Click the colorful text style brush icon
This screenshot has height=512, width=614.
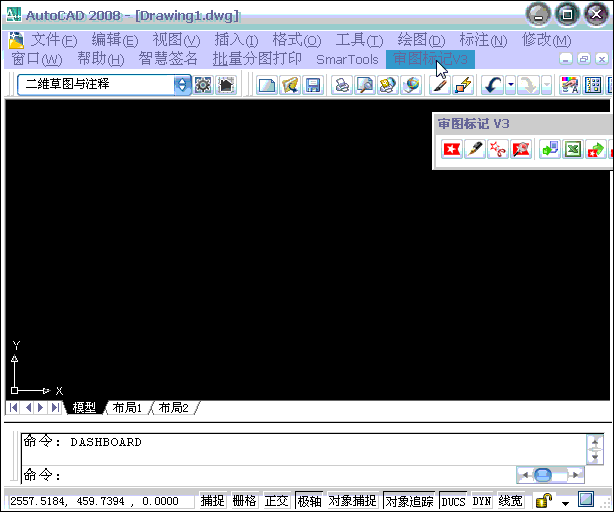[x=570, y=85]
